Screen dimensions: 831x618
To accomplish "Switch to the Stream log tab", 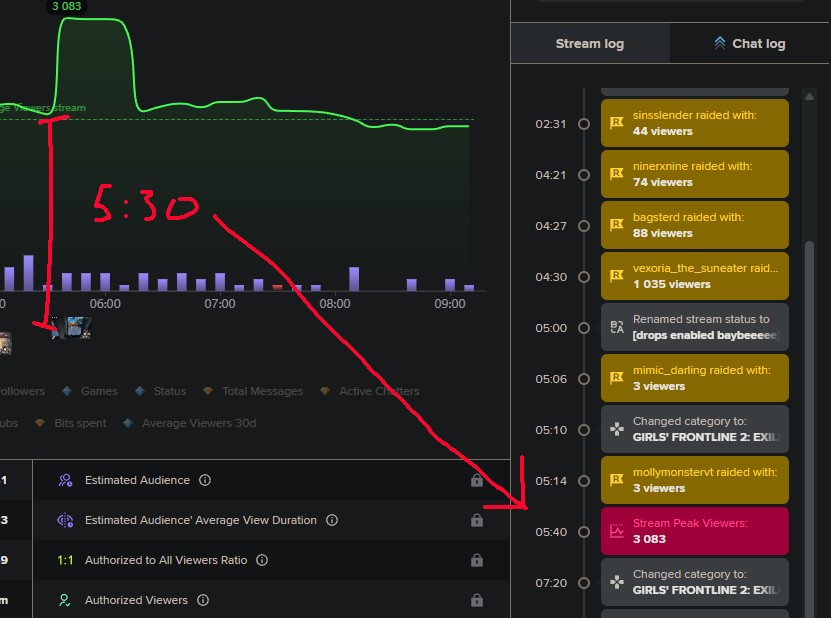I will tap(590, 43).
